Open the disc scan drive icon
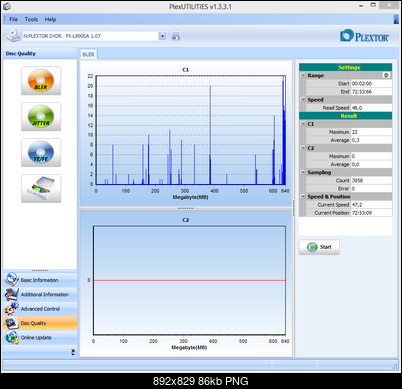This screenshot has width=402, height=389. pos(41,189)
